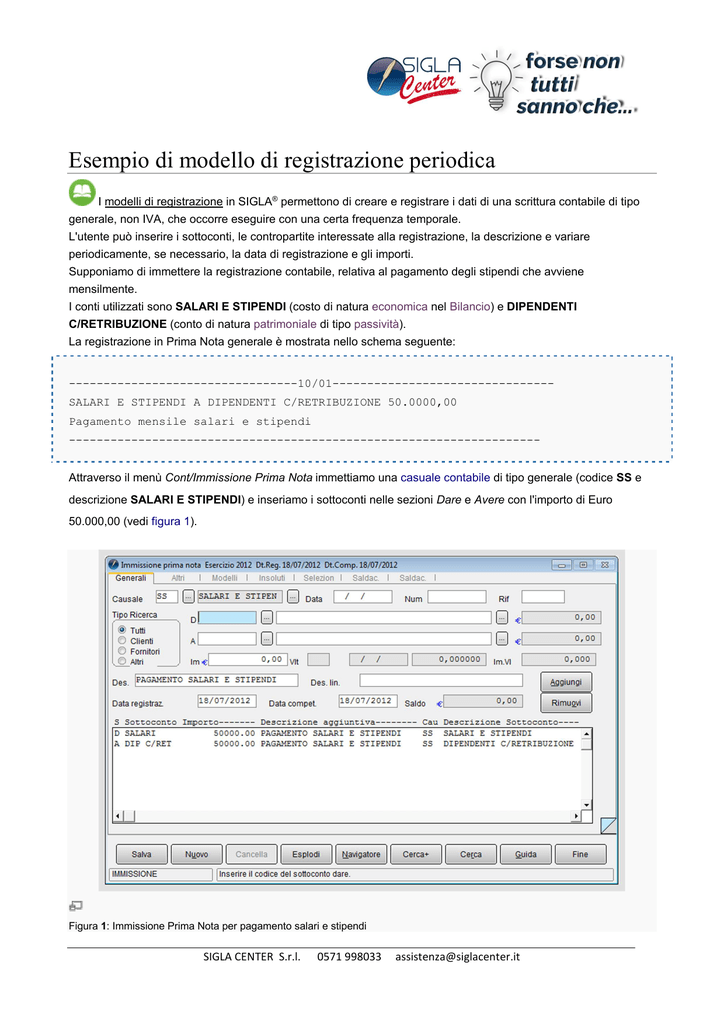Click the small image icon above Figura 1 caption
This screenshot has height=1024, width=724.
[76, 906]
